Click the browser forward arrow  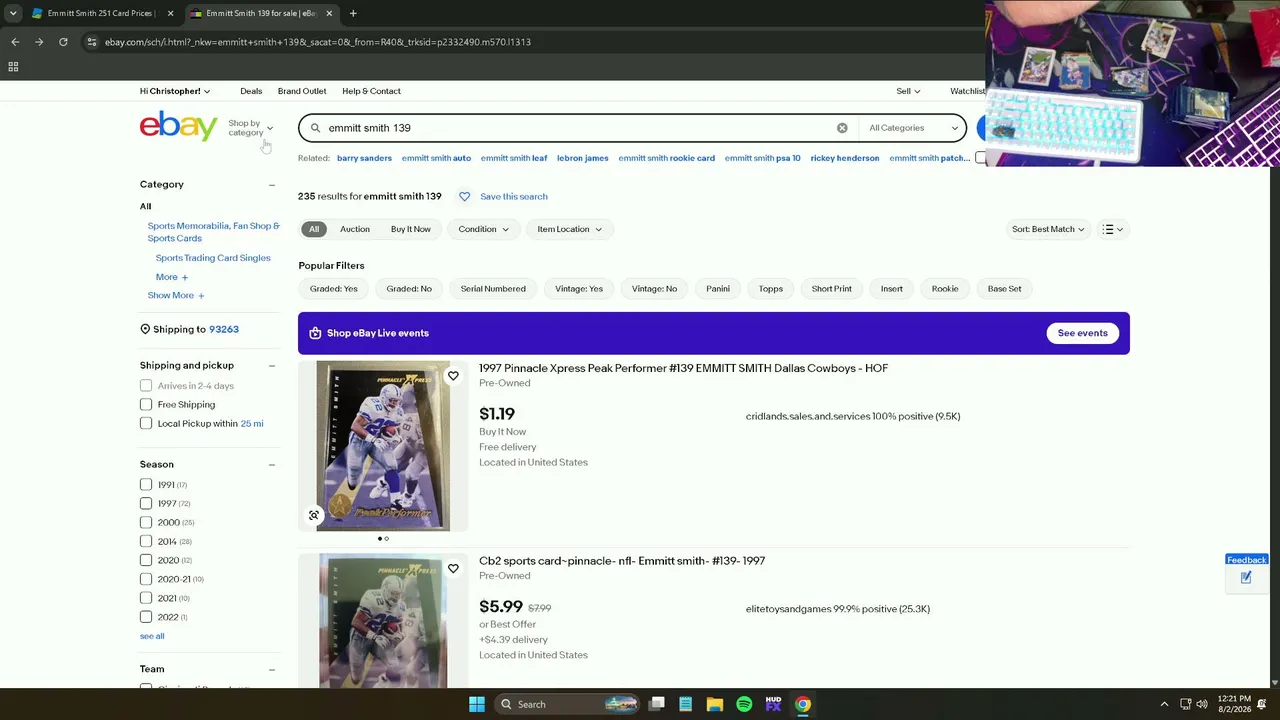point(39,42)
